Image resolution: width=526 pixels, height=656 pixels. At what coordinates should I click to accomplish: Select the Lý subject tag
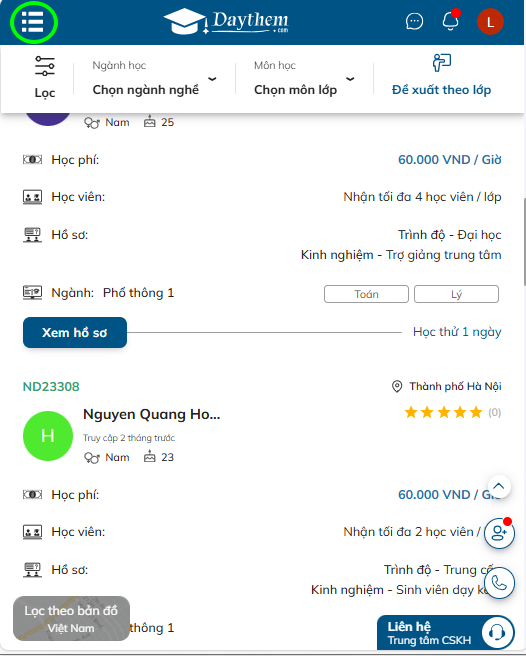pyautogui.click(x=456, y=294)
